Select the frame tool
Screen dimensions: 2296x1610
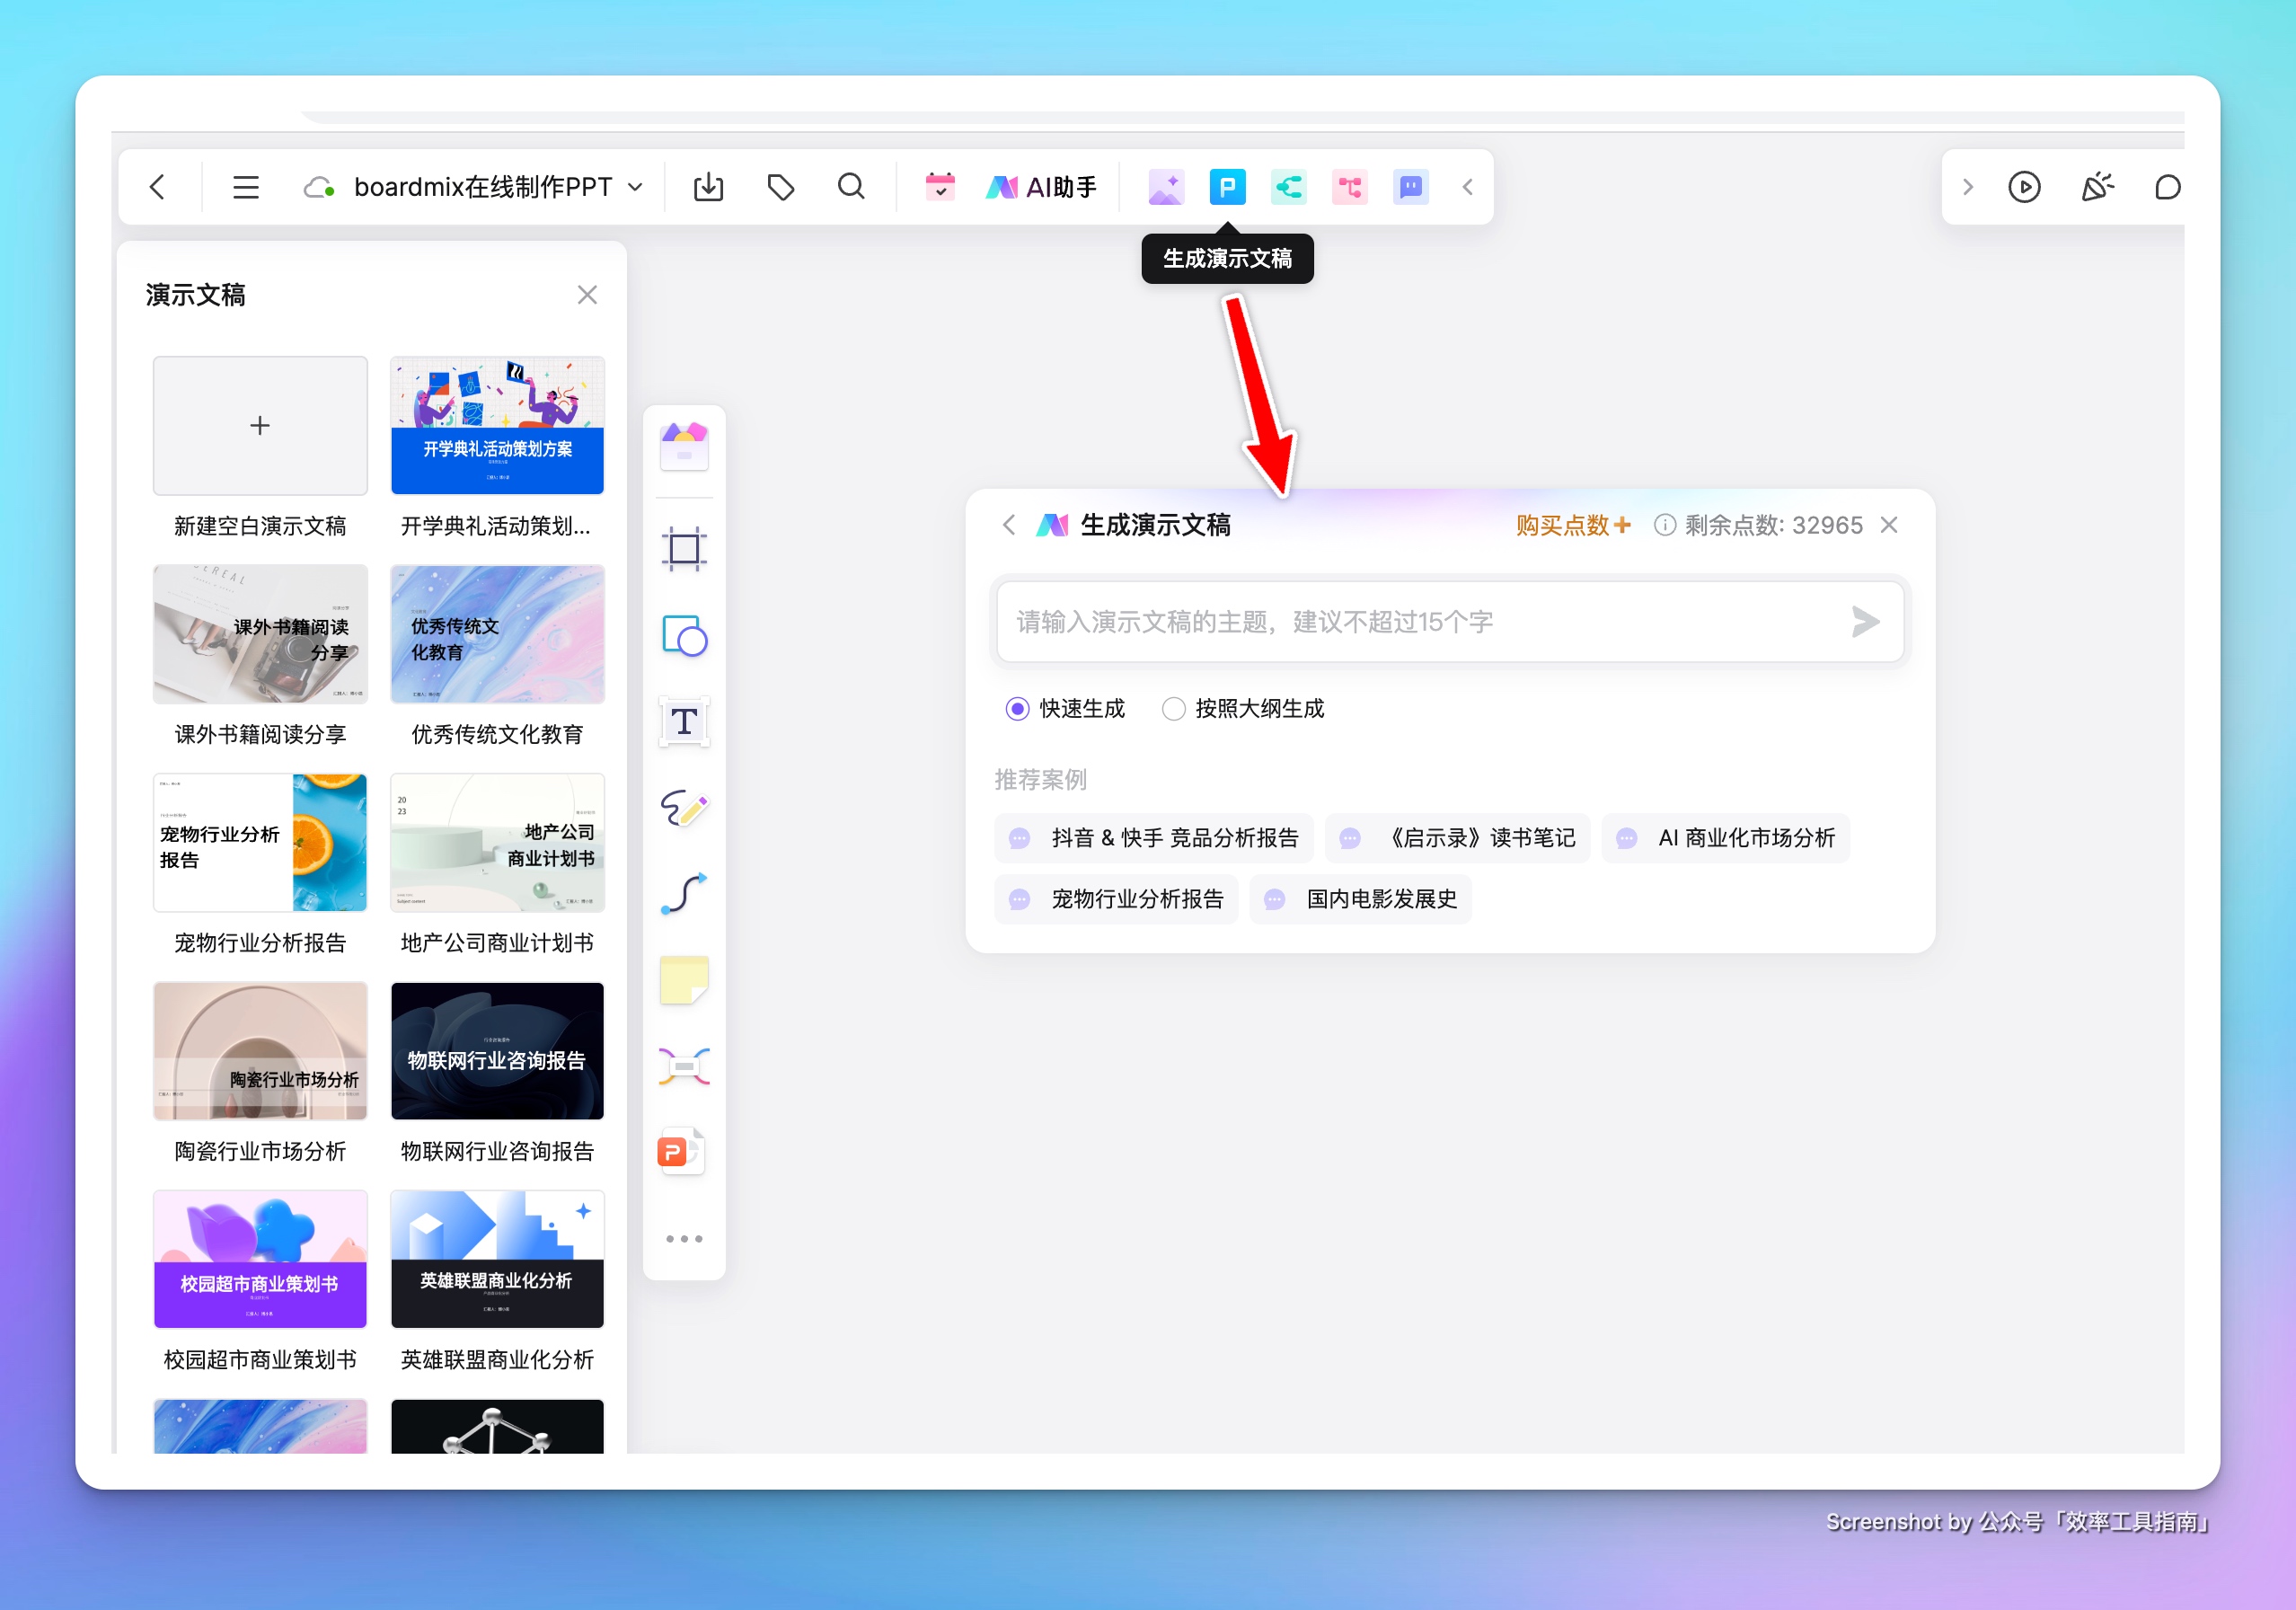(x=684, y=549)
